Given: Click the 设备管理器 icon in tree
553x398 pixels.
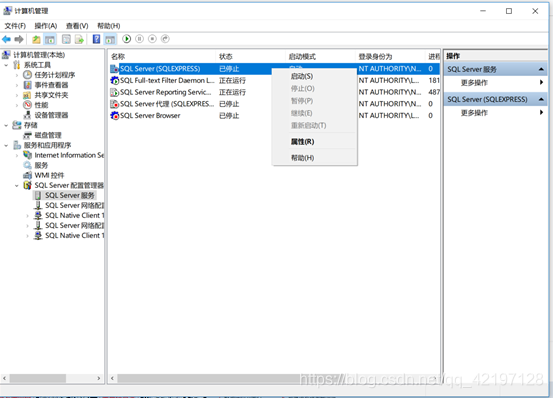Looking at the screenshot, I should pos(28,115).
